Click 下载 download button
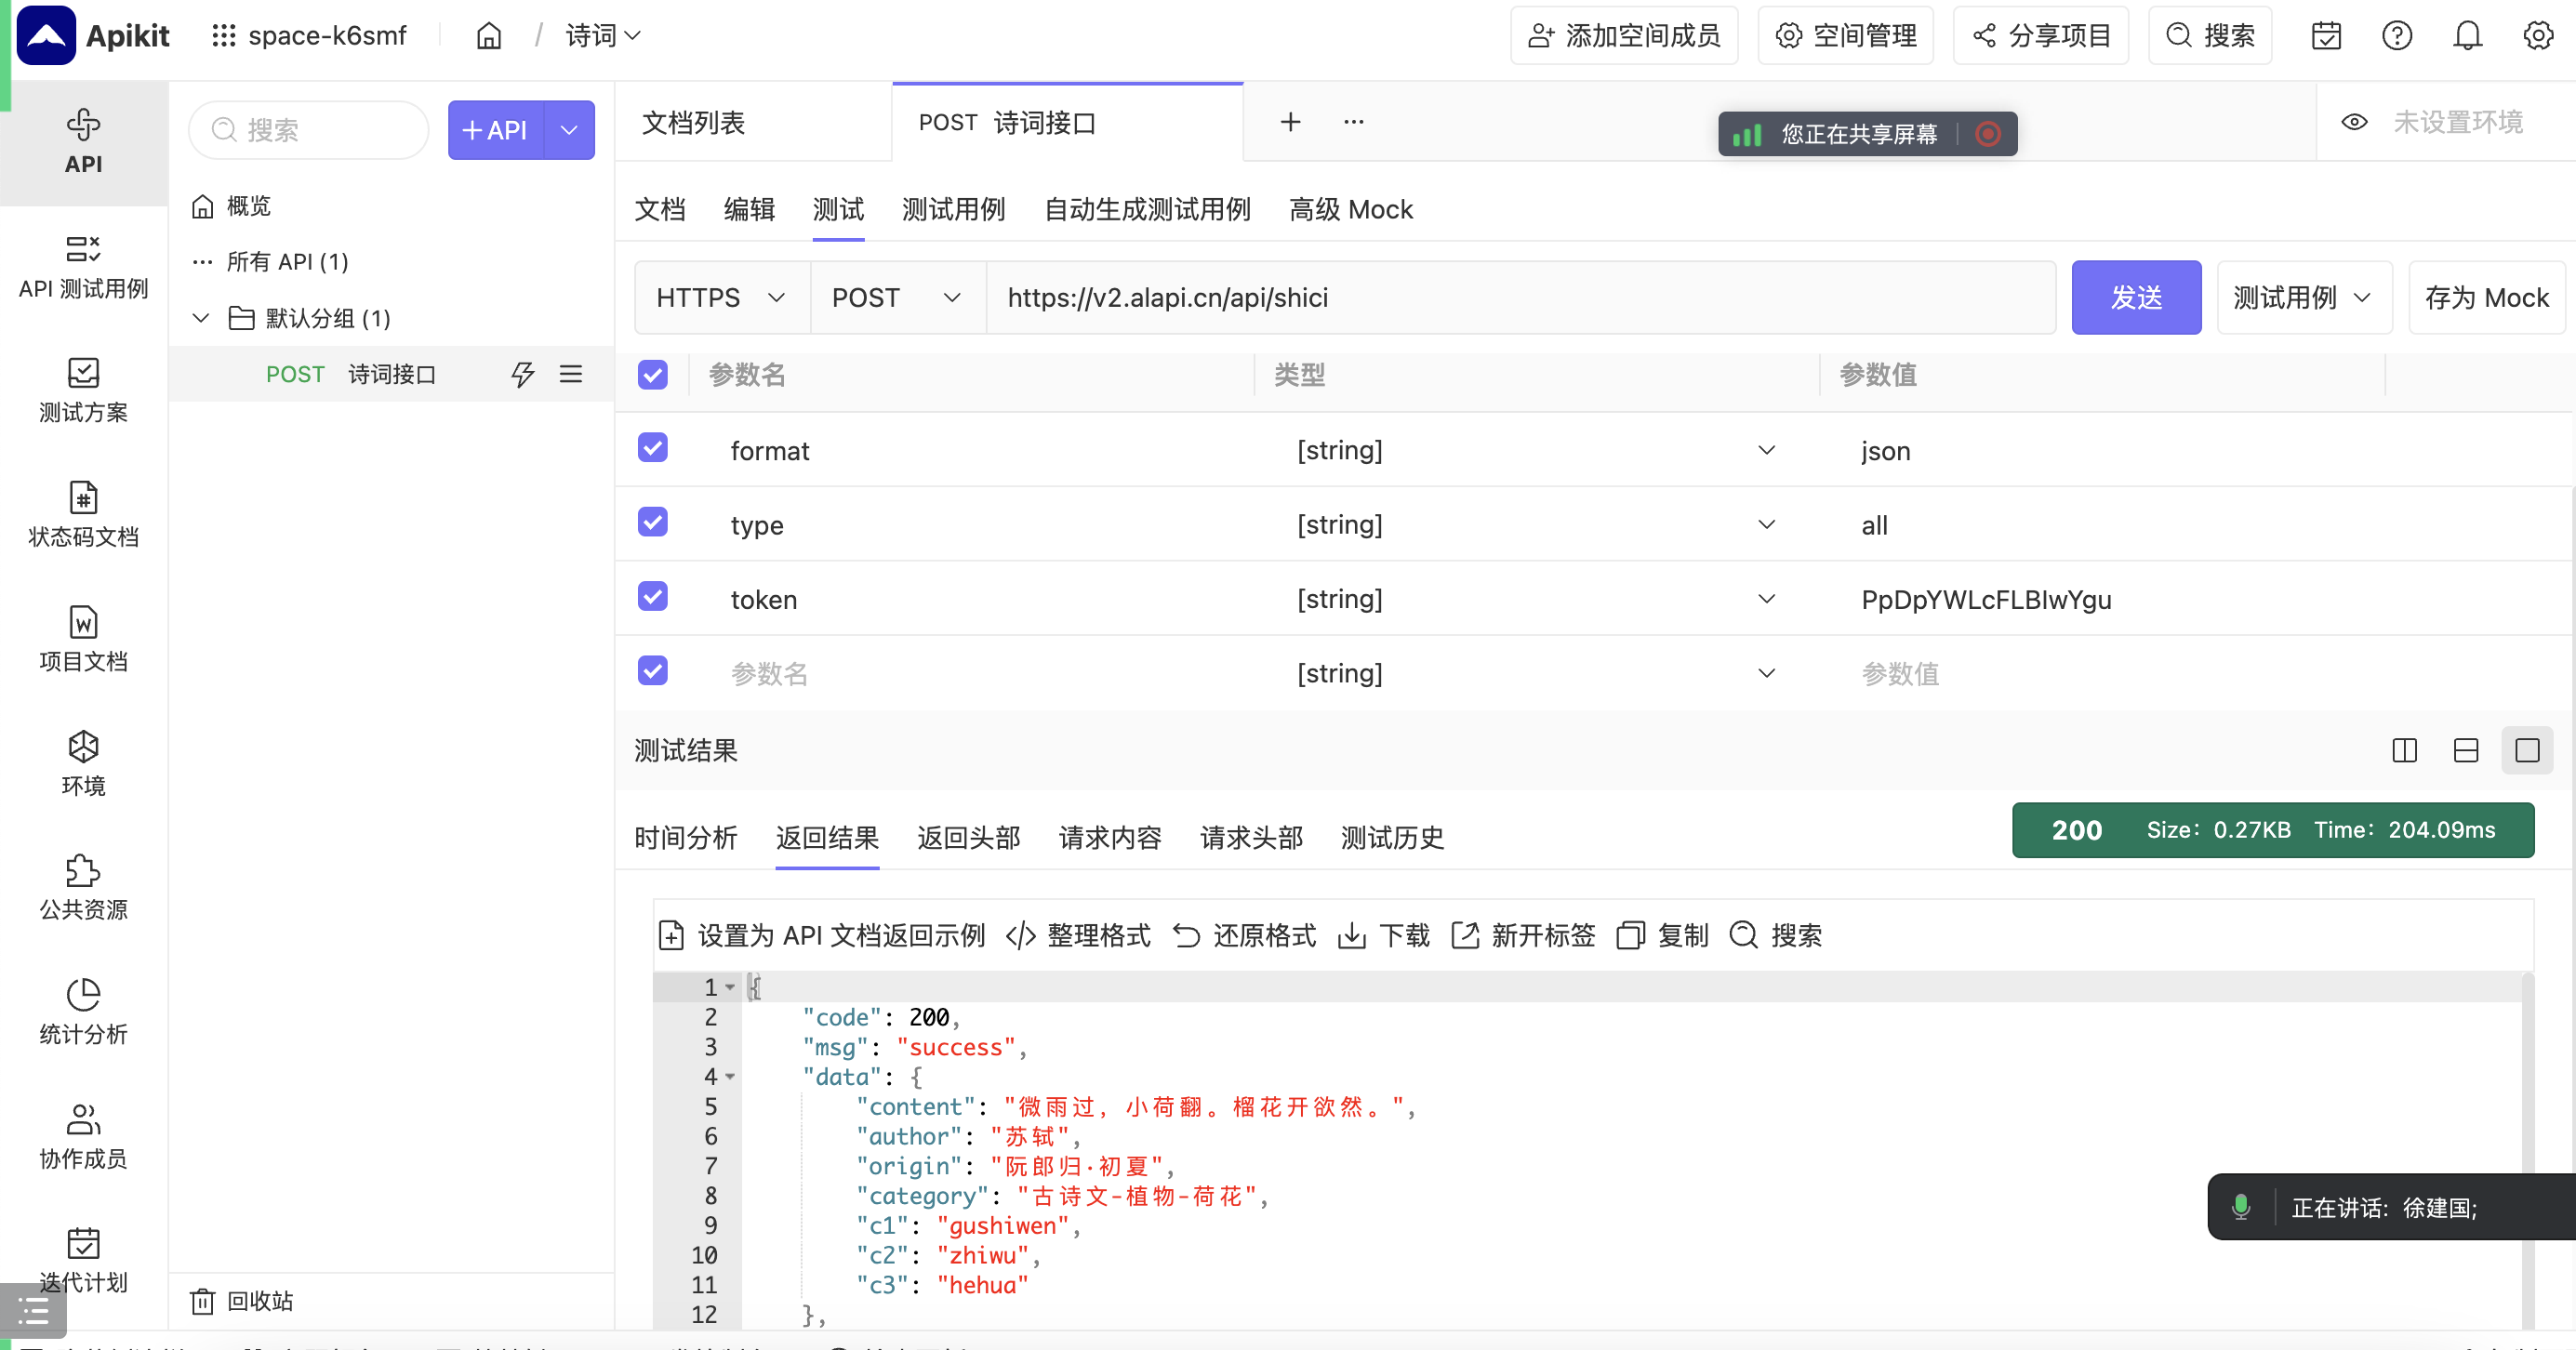Screen dimensions: 2576x1350 point(1383,936)
